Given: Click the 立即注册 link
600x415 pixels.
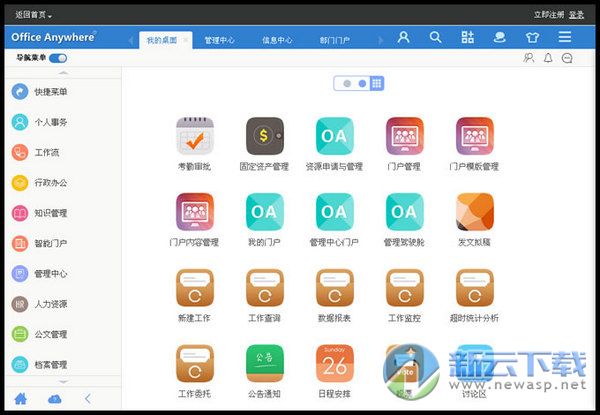Looking at the screenshot, I should point(549,15).
